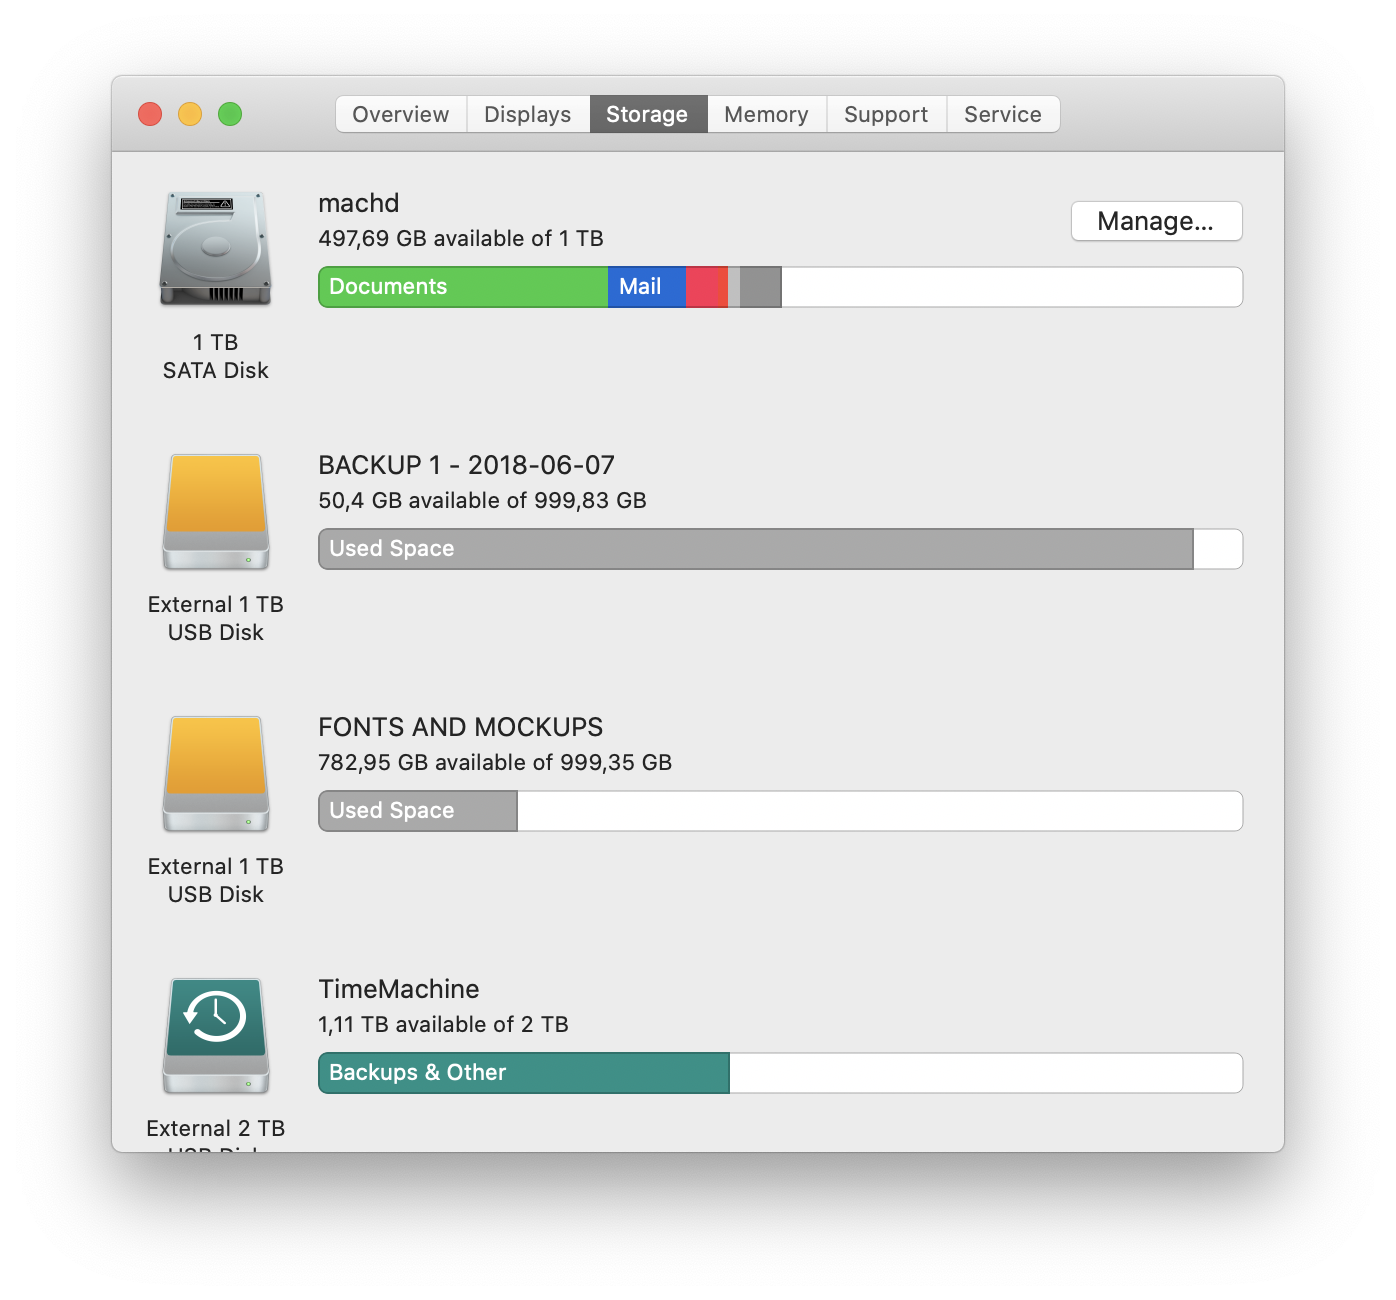Viewport: 1396px width, 1300px height.
Task: Switch to the Service tab
Action: (x=1003, y=114)
